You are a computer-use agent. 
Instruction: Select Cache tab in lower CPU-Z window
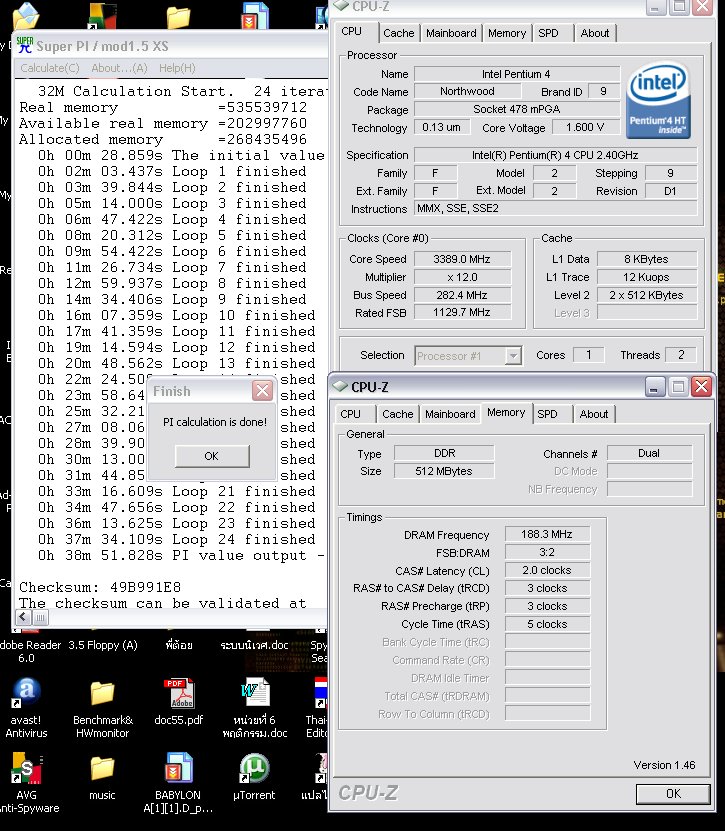point(397,414)
